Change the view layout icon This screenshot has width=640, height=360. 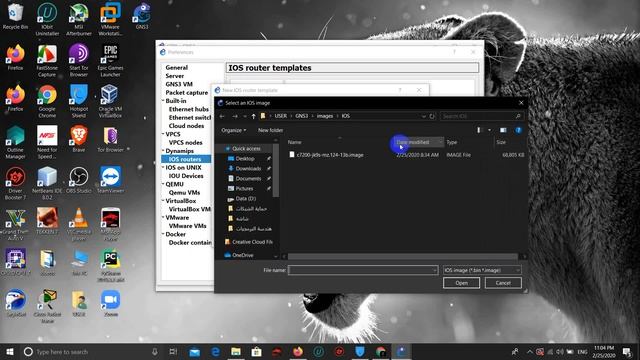(x=480, y=130)
